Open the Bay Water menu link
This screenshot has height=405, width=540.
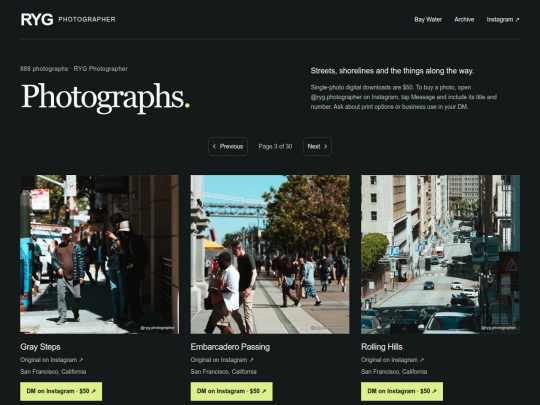(x=428, y=20)
